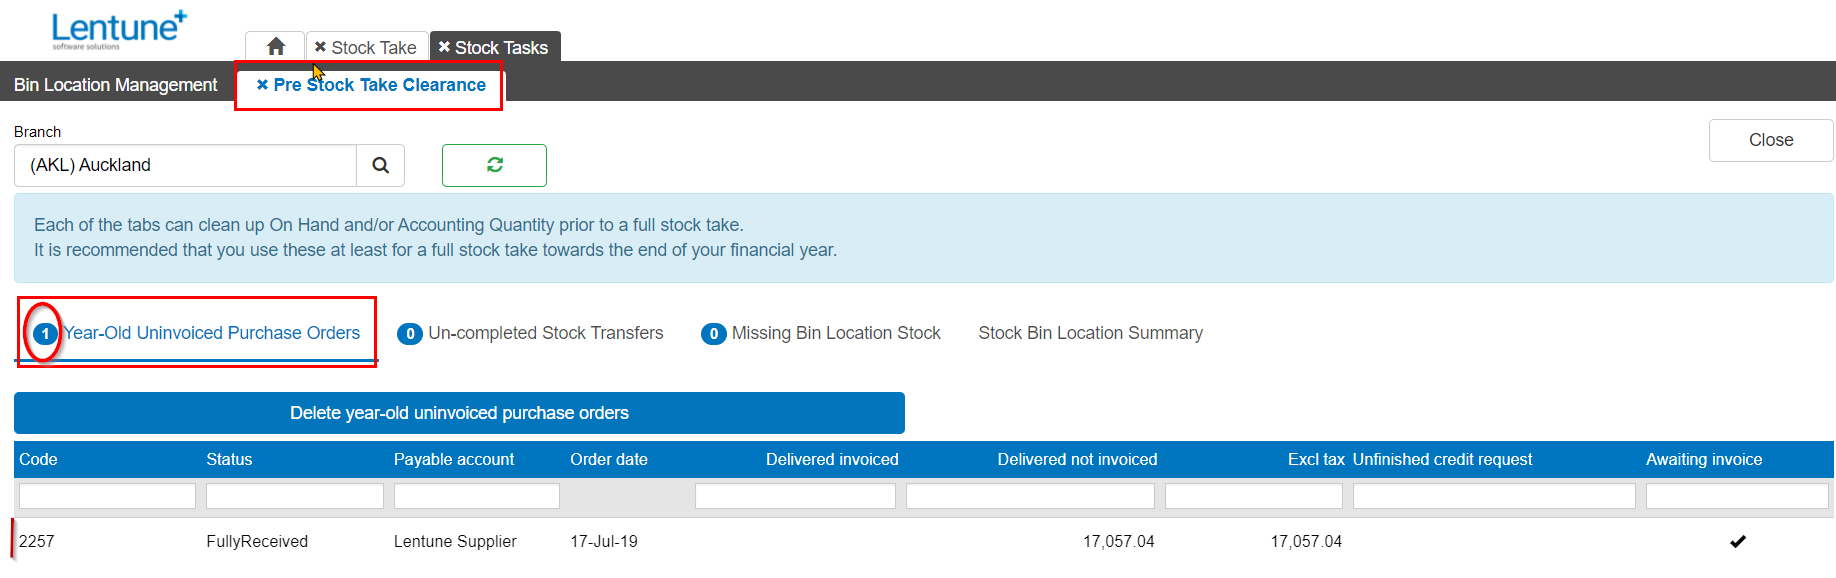Click the Code column filter box
The width and height of the screenshot is (1836, 578).
tap(107, 496)
